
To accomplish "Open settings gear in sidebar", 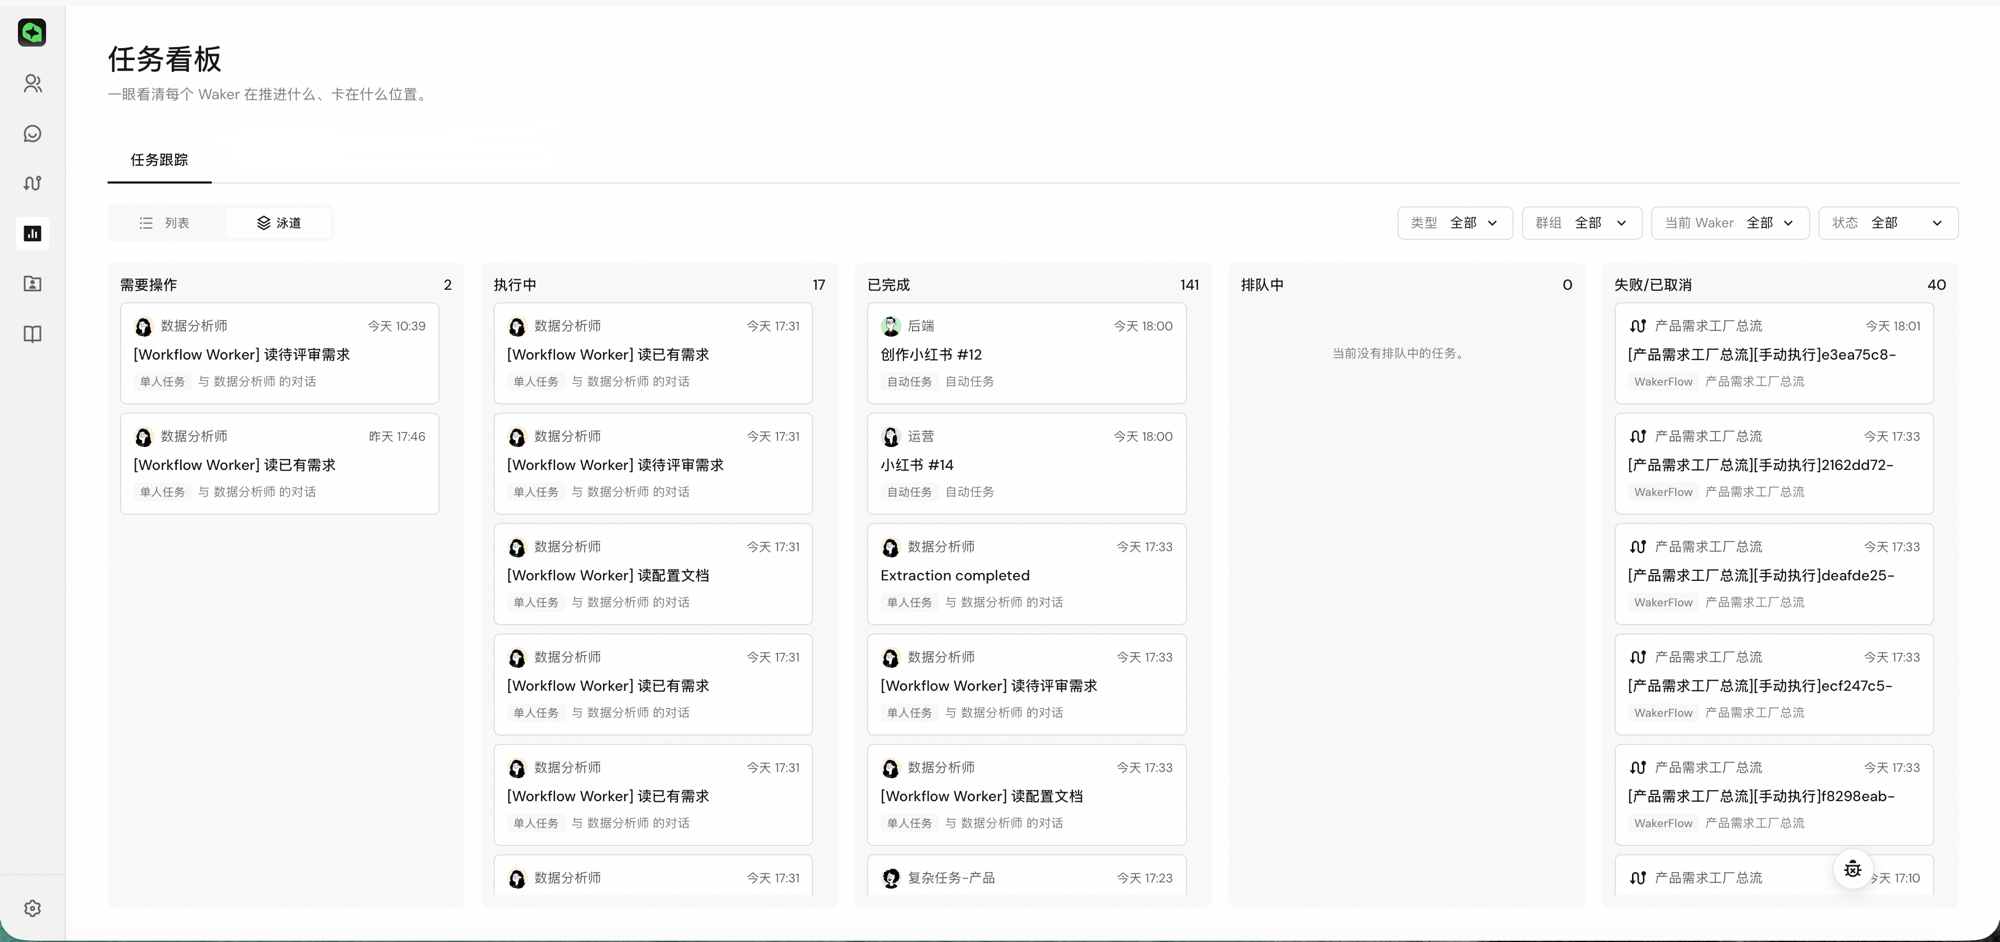I will [x=32, y=908].
